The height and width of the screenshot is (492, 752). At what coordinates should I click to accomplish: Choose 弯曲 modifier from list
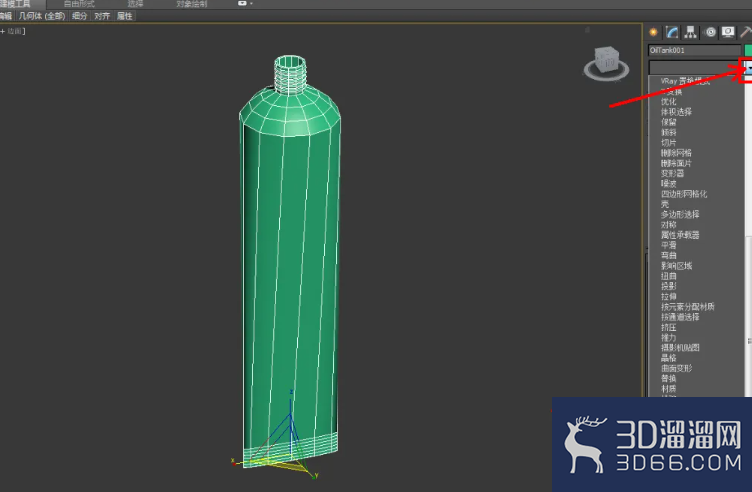[x=669, y=256]
